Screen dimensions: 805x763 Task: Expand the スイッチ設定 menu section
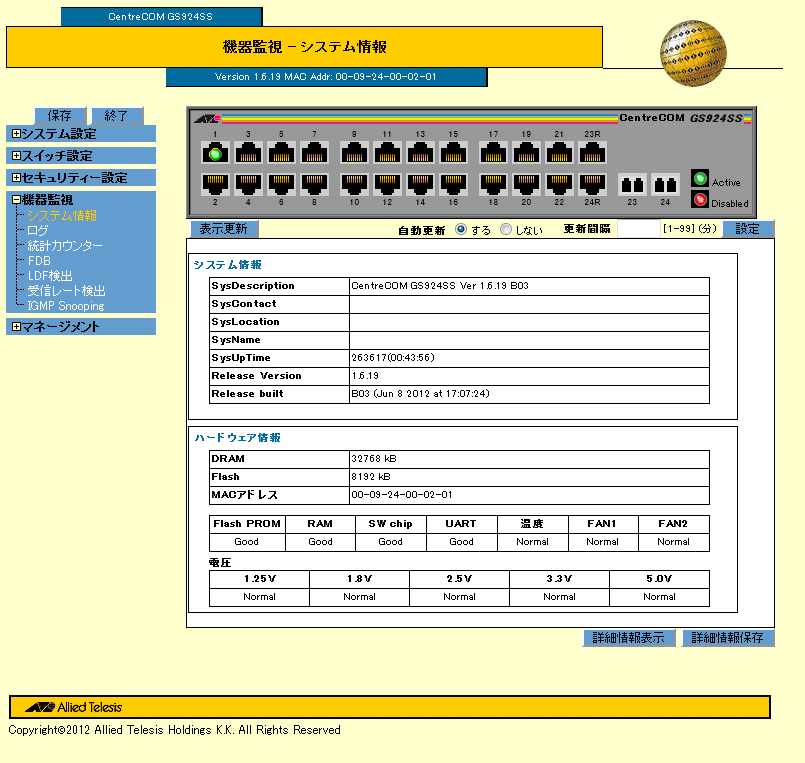(x=16, y=156)
